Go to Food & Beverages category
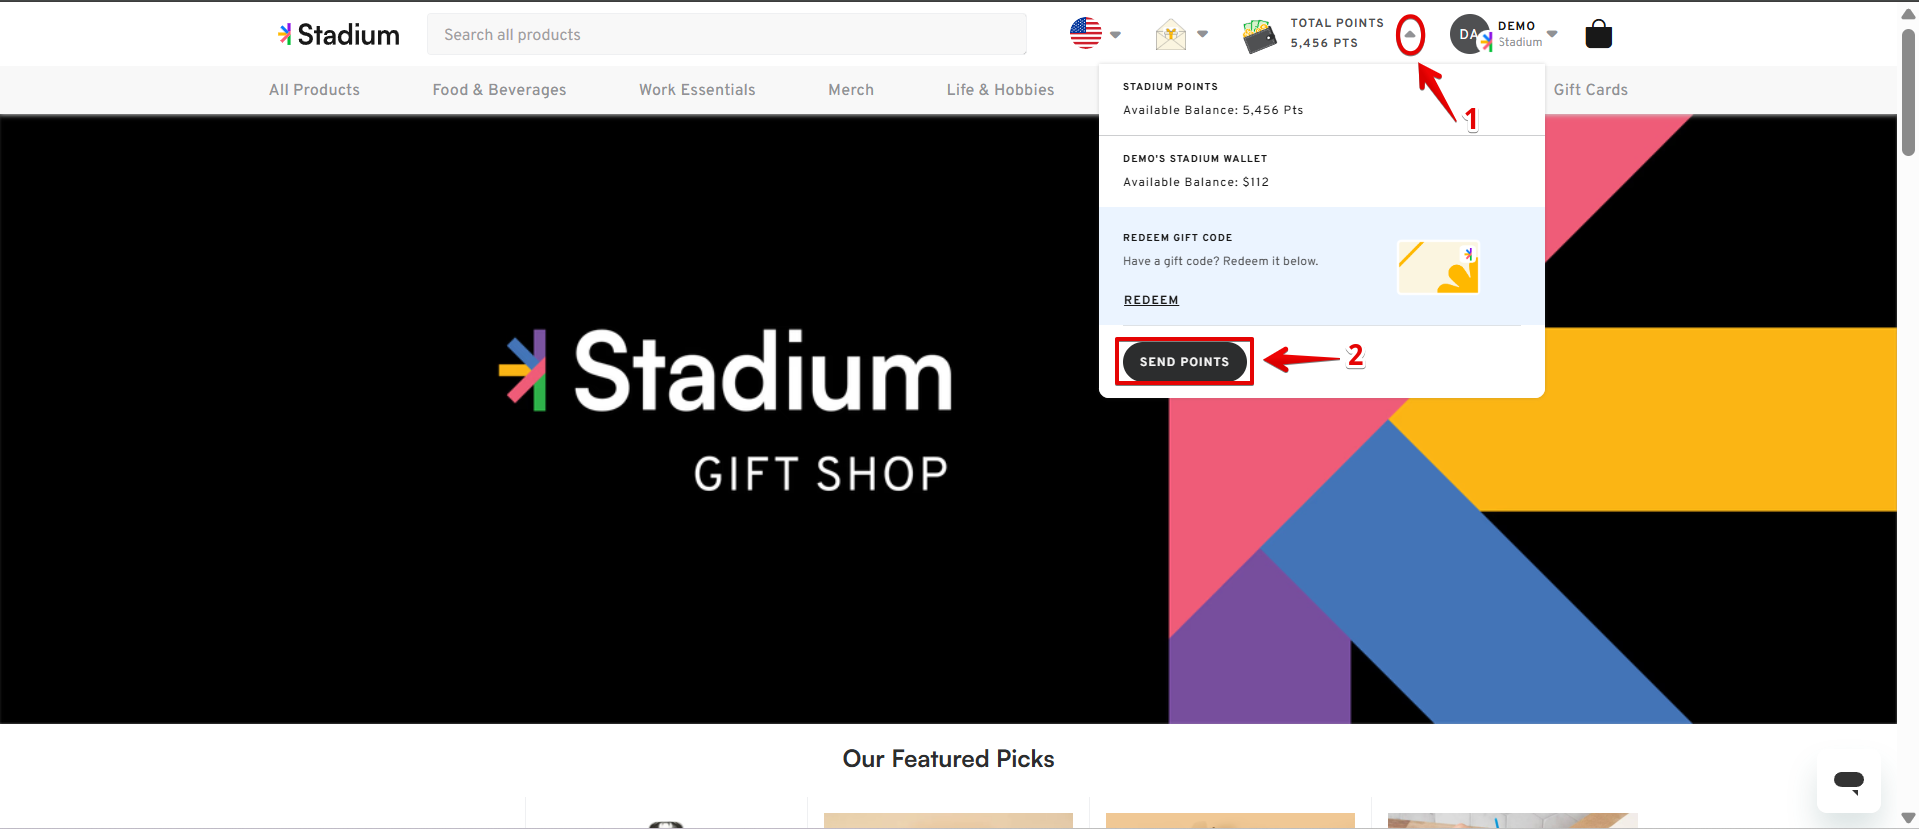The width and height of the screenshot is (1919, 829). (x=499, y=90)
